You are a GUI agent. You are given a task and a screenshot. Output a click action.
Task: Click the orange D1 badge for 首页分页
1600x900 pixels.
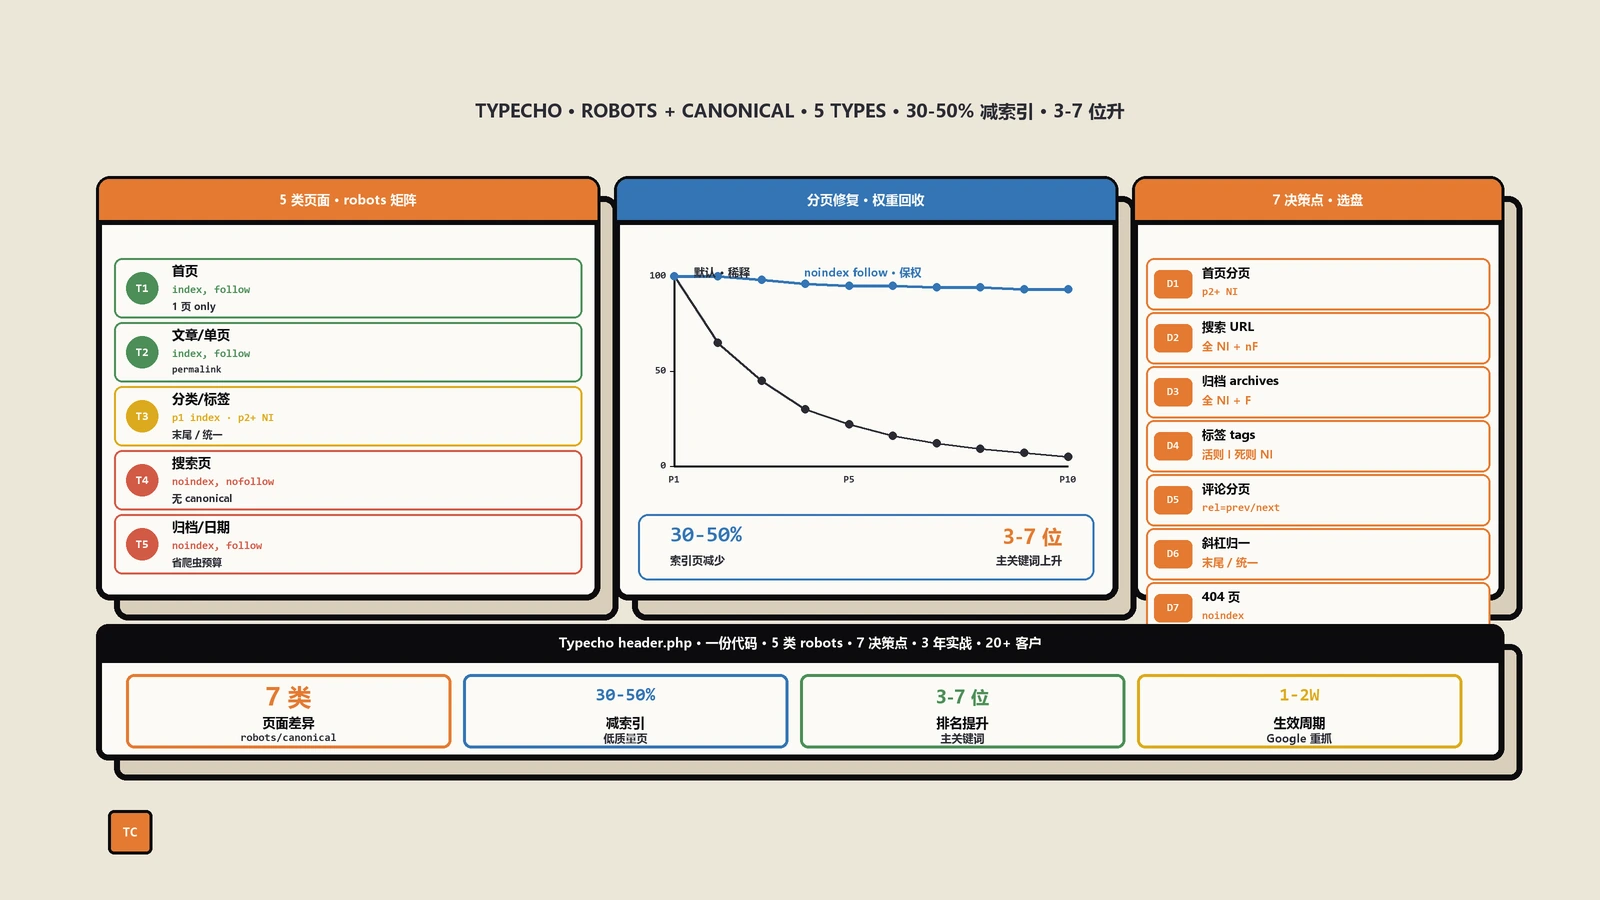click(x=1173, y=284)
